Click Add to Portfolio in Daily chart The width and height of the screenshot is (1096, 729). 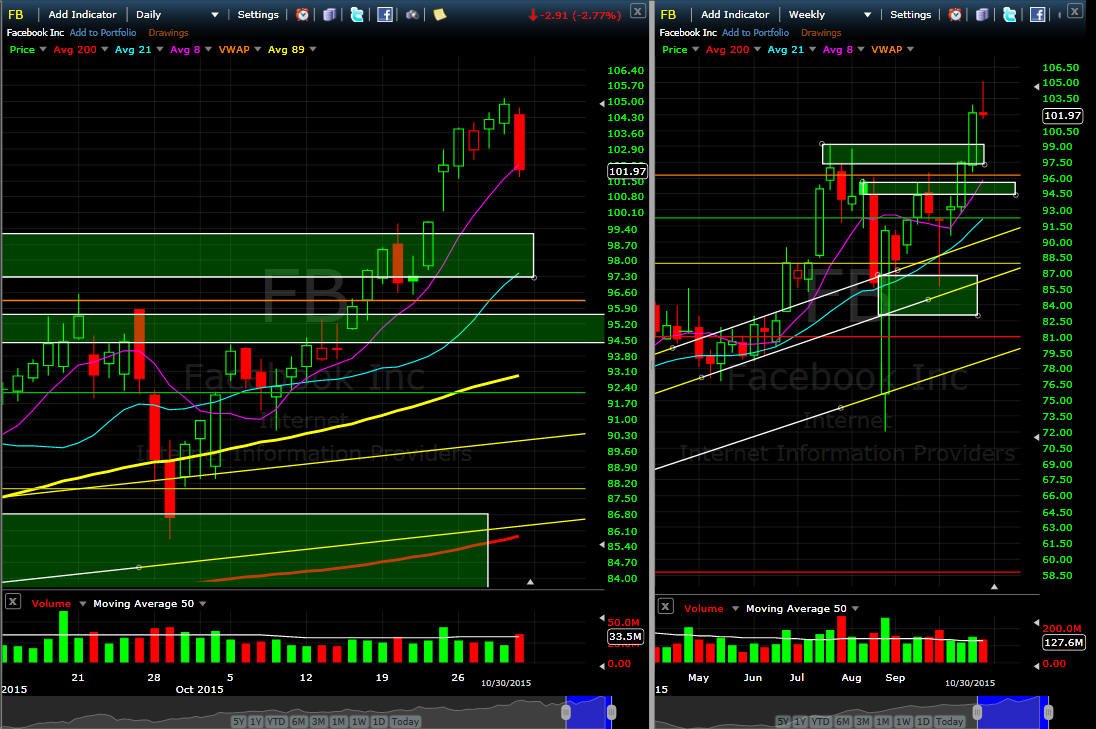click(x=103, y=32)
